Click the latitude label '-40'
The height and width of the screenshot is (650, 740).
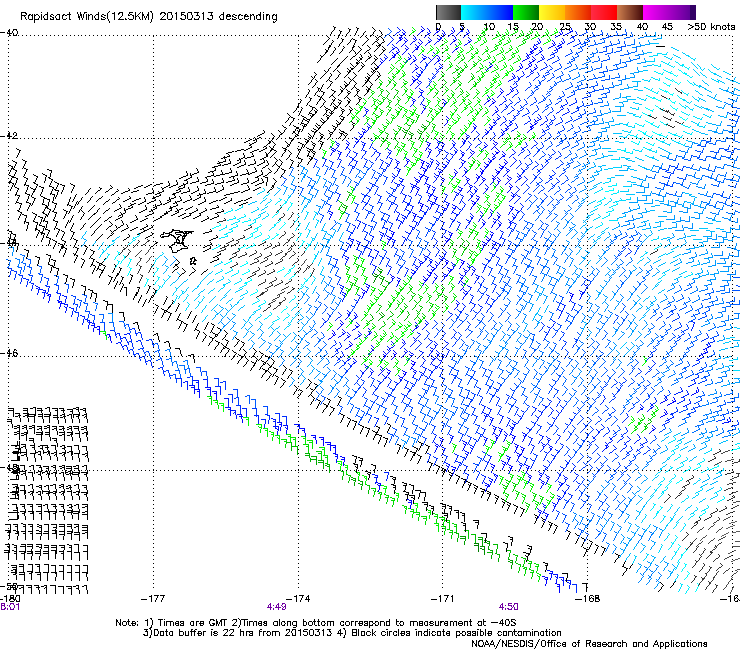(x=9, y=33)
